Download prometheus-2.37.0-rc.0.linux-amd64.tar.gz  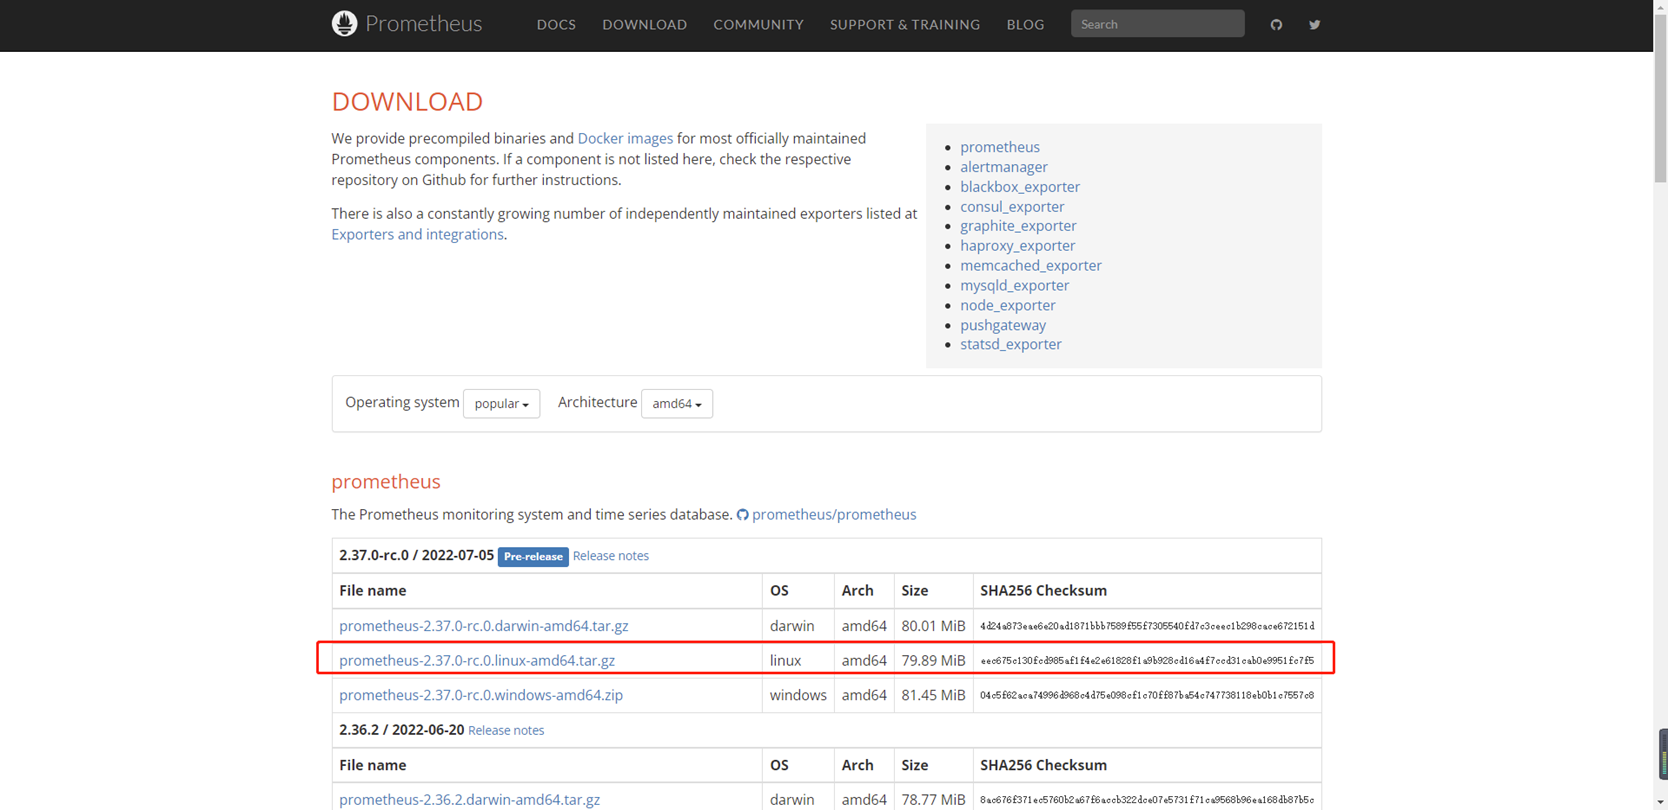(x=477, y=661)
